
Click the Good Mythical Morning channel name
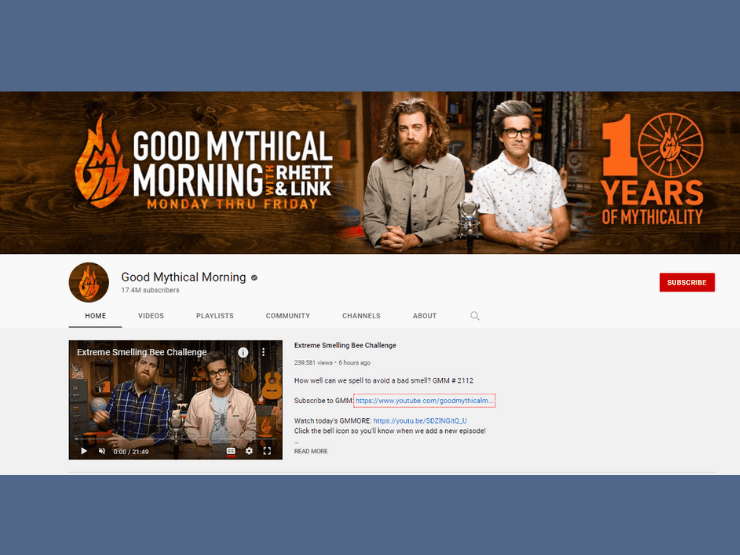pyautogui.click(x=184, y=277)
